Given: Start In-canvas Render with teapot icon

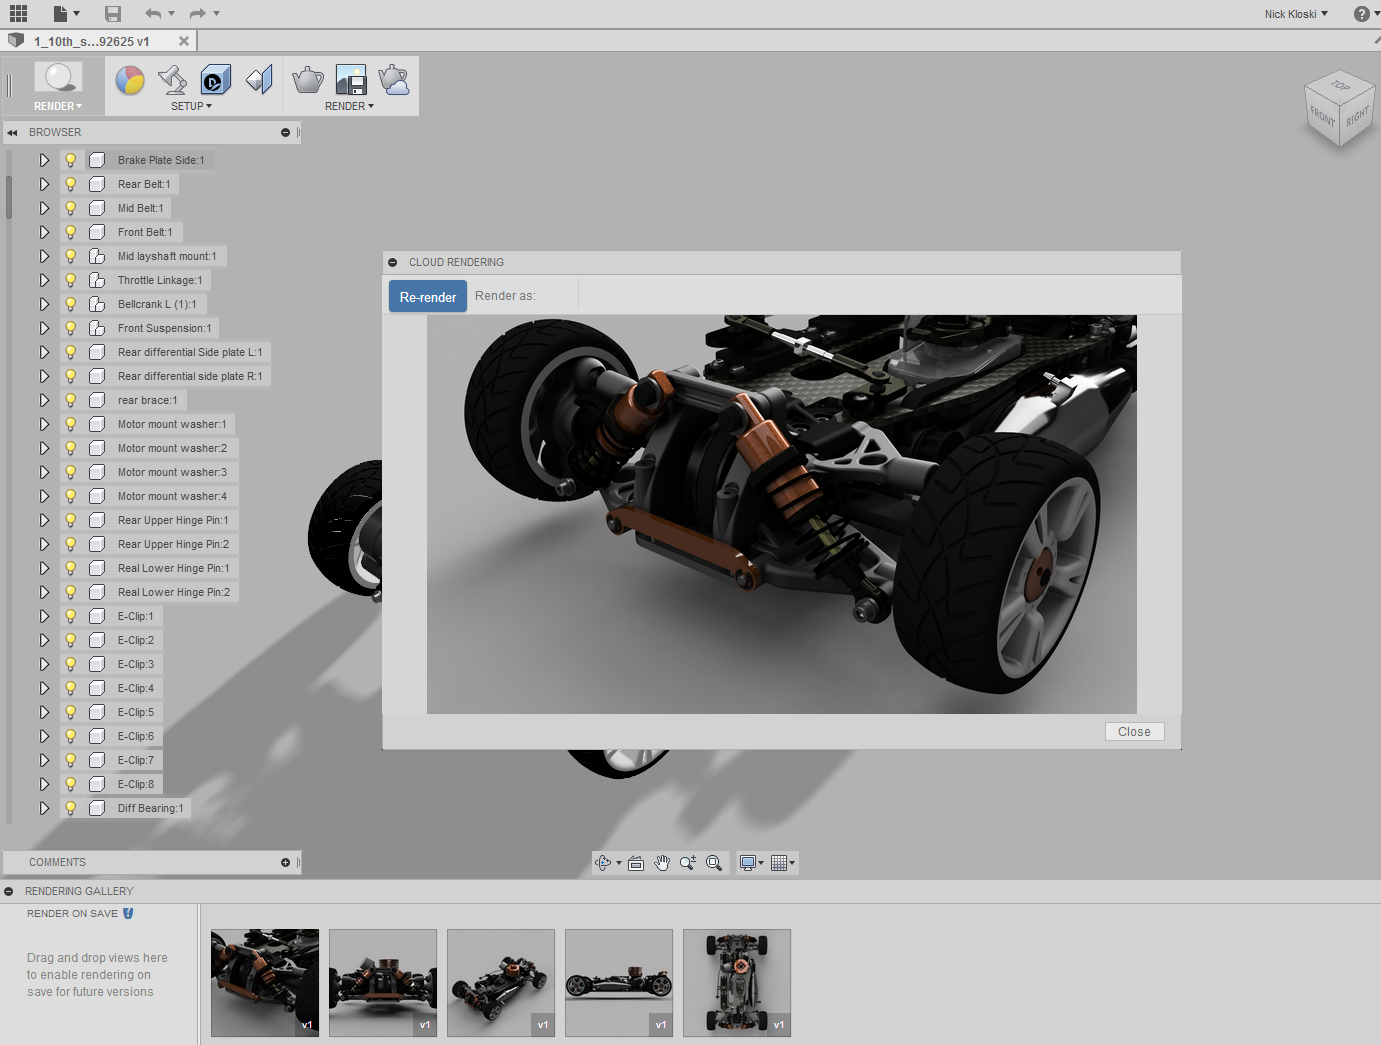Looking at the screenshot, I should [307, 80].
